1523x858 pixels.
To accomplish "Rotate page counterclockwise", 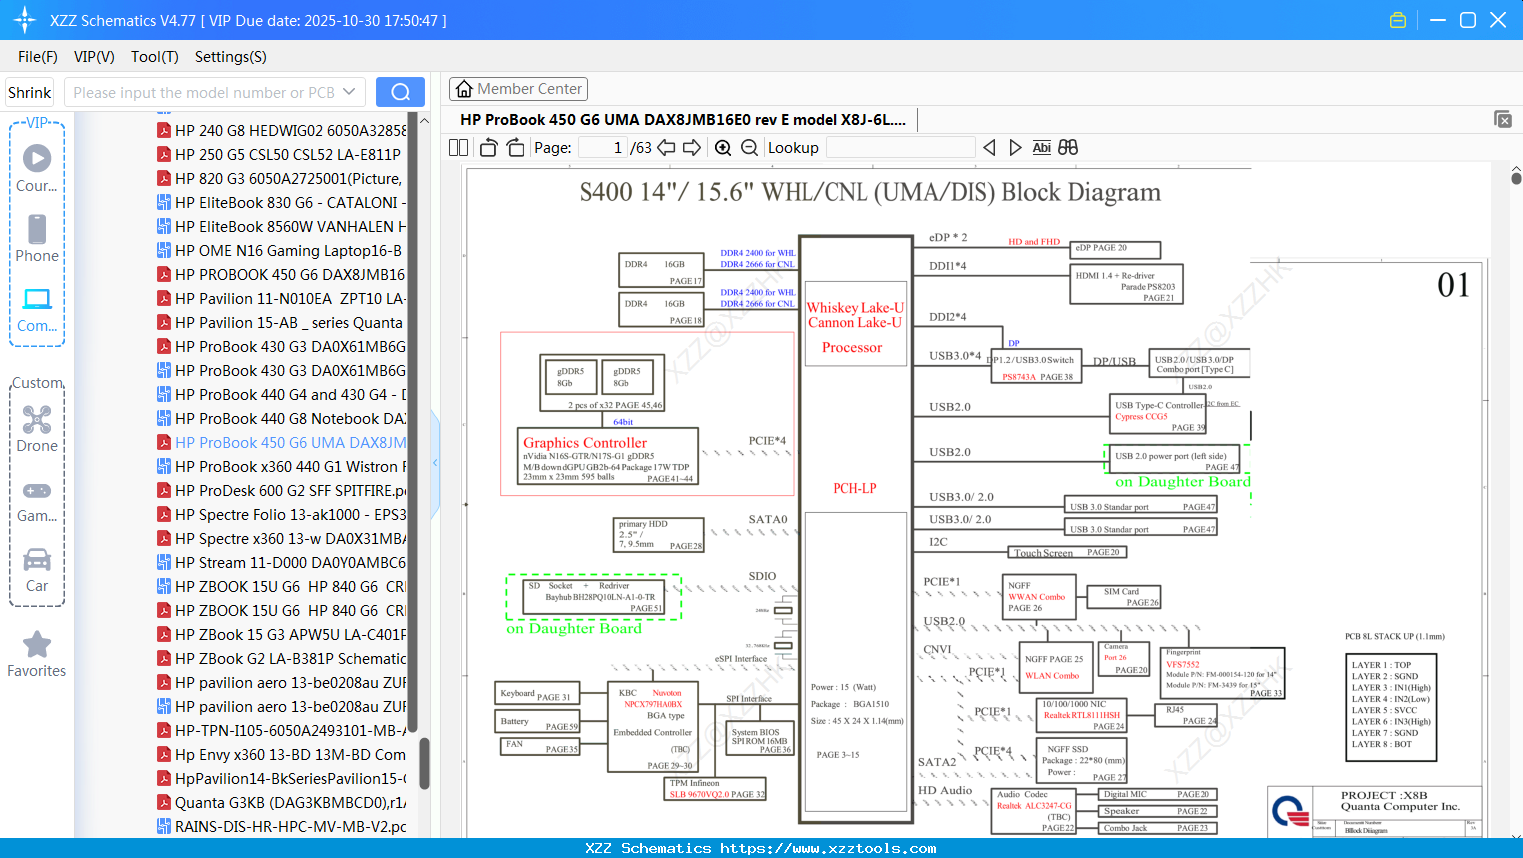I will 488,147.
